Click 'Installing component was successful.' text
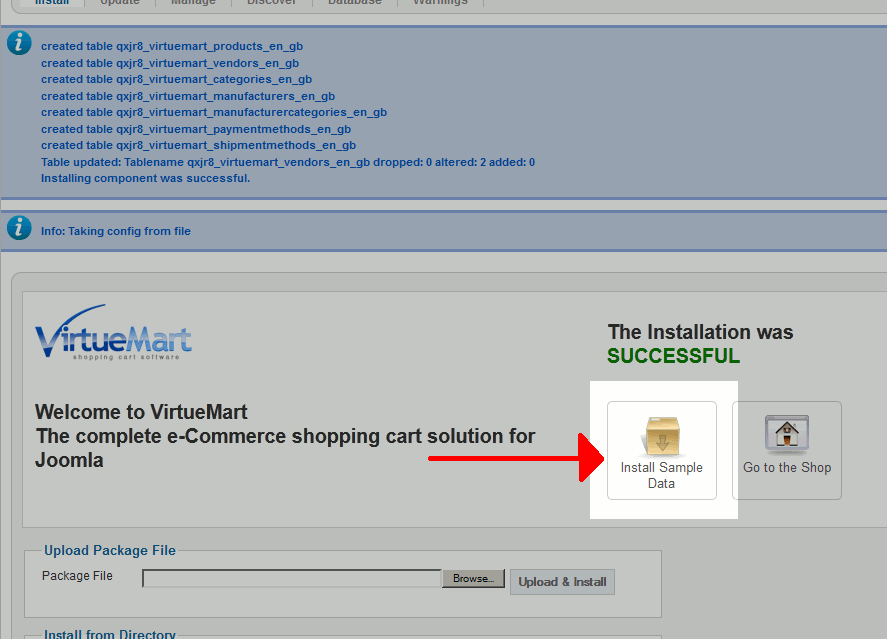887x639 pixels. click(145, 178)
